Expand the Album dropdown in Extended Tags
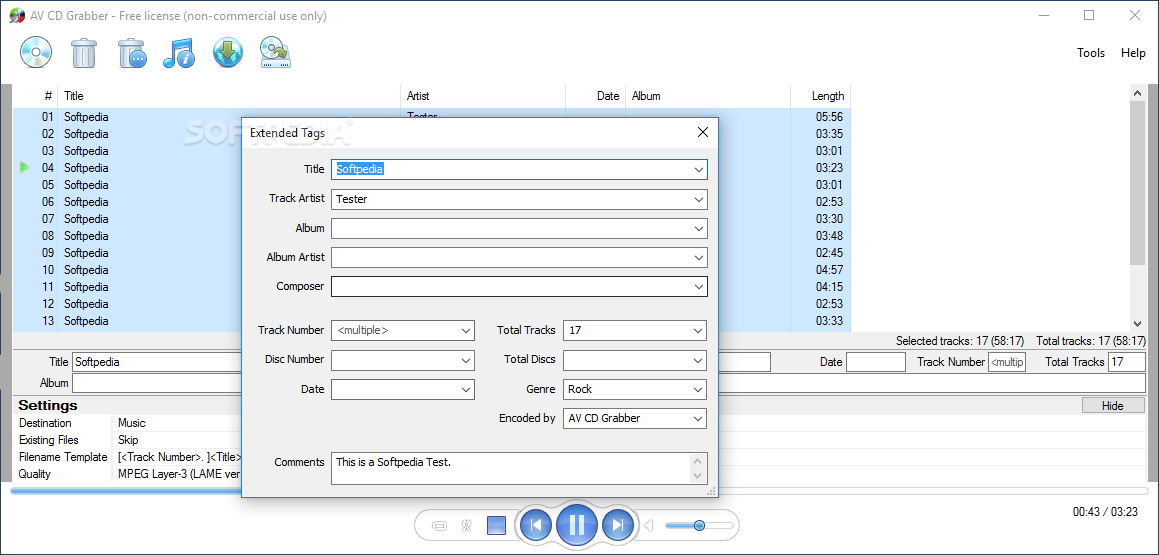This screenshot has width=1159, height=555. point(699,228)
